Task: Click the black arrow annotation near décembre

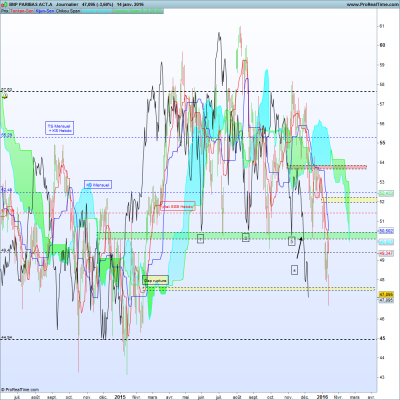Action: pyautogui.click(x=300, y=247)
